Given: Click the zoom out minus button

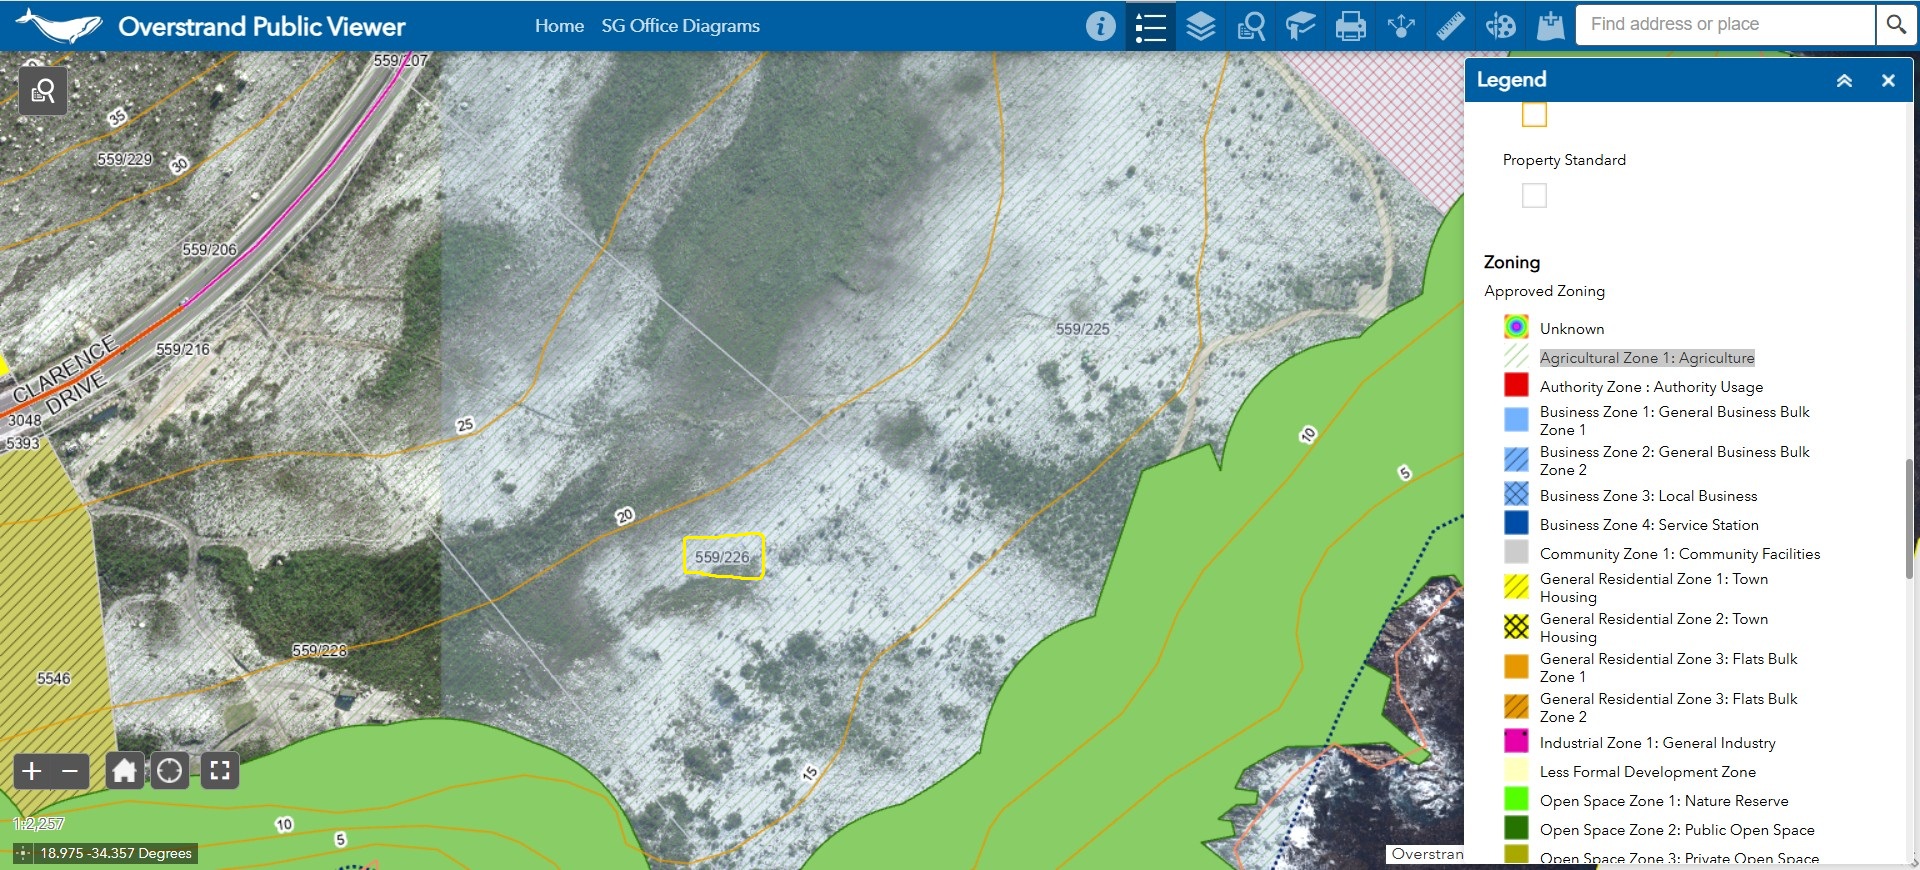Looking at the screenshot, I should pos(70,771).
